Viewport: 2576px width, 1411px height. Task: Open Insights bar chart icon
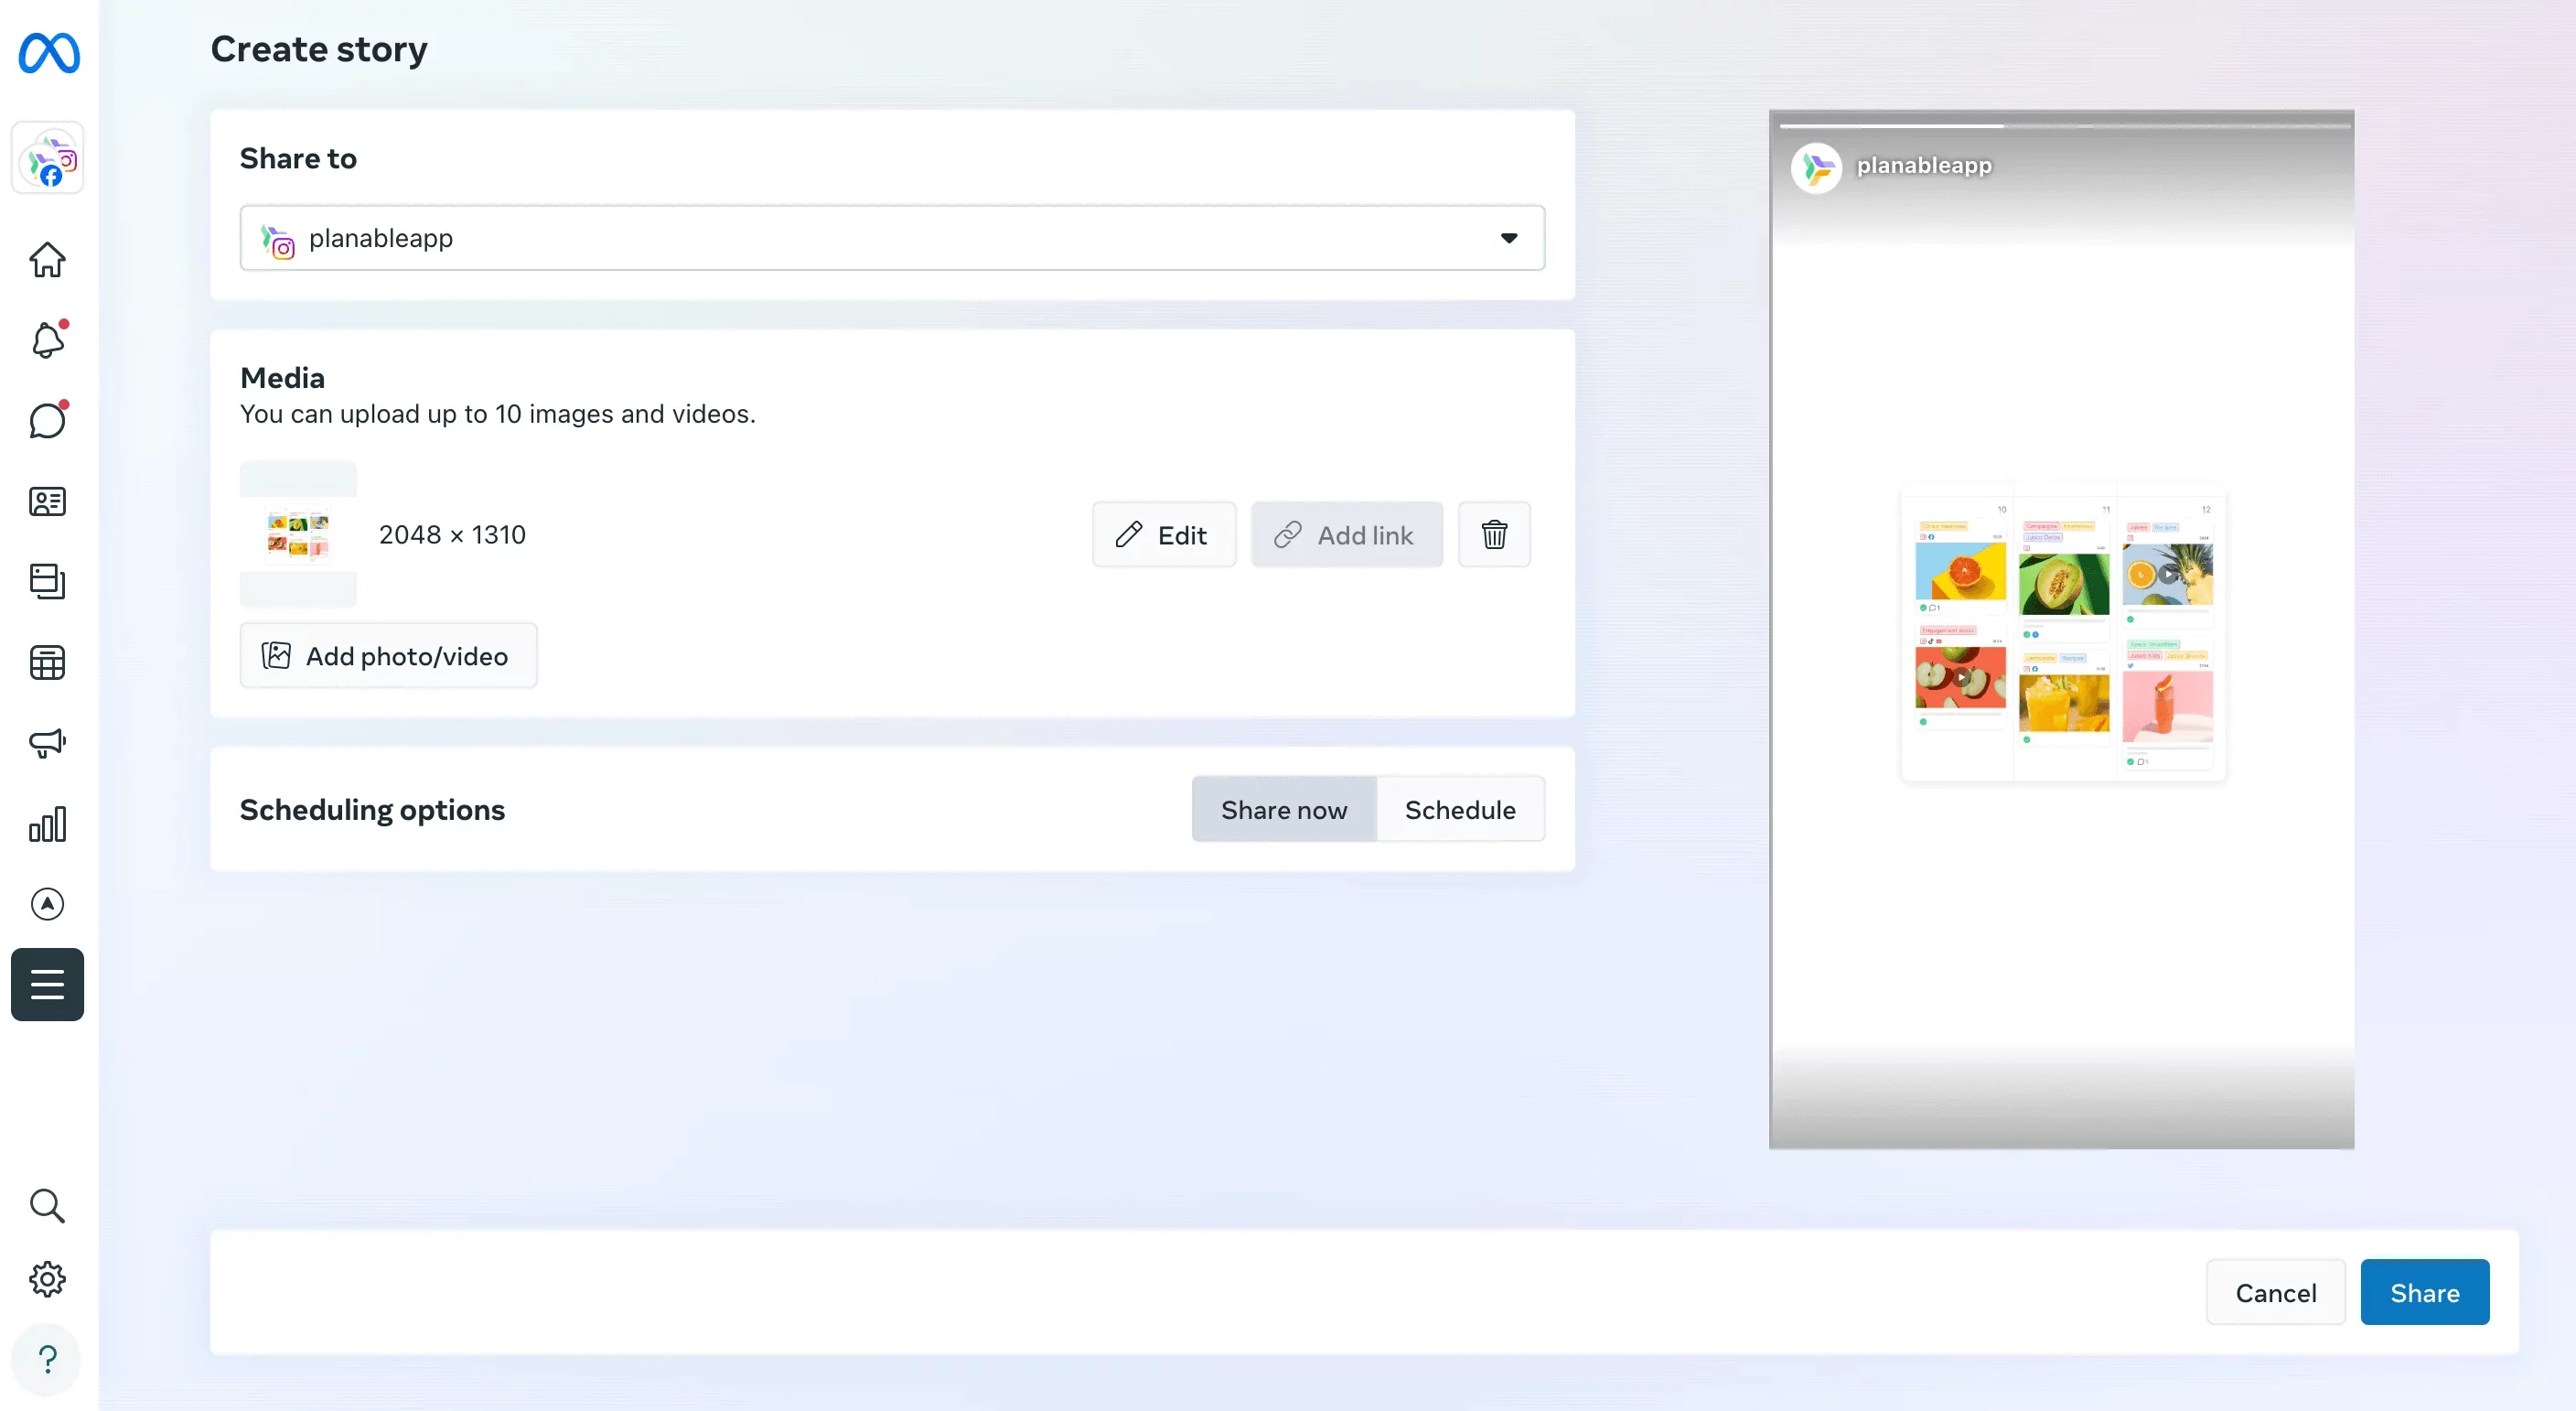[47, 824]
